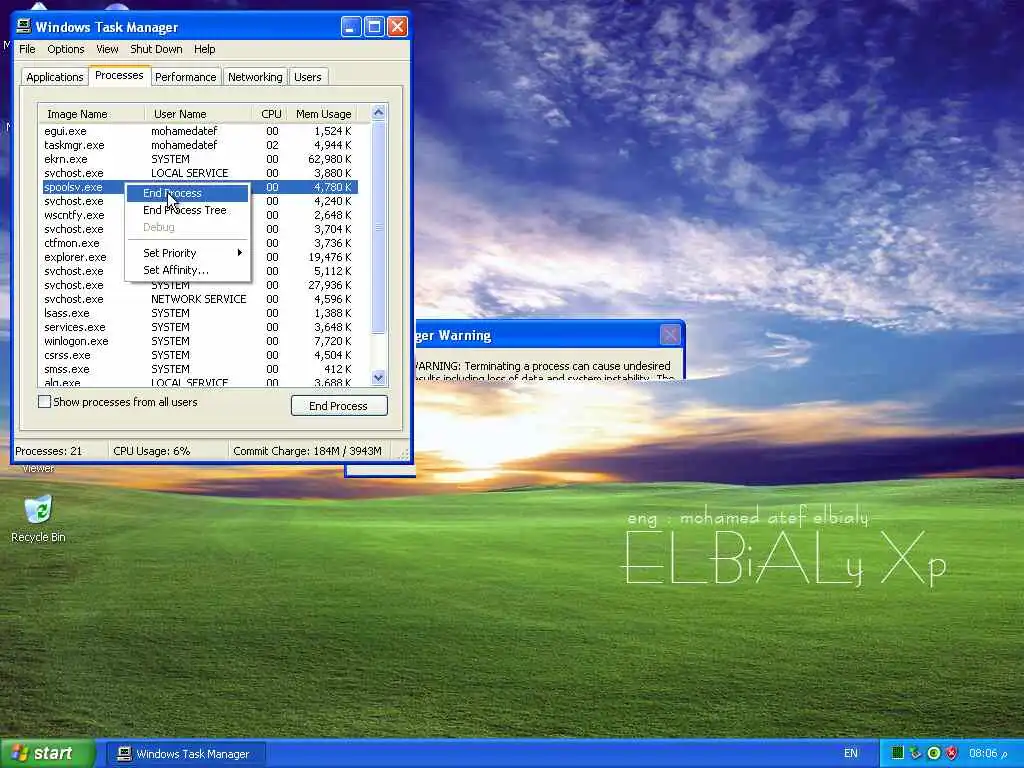The width and height of the screenshot is (1024, 768).
Task: Click CPU Usage: 6% in status bar
Action: [x=152, y=451]
